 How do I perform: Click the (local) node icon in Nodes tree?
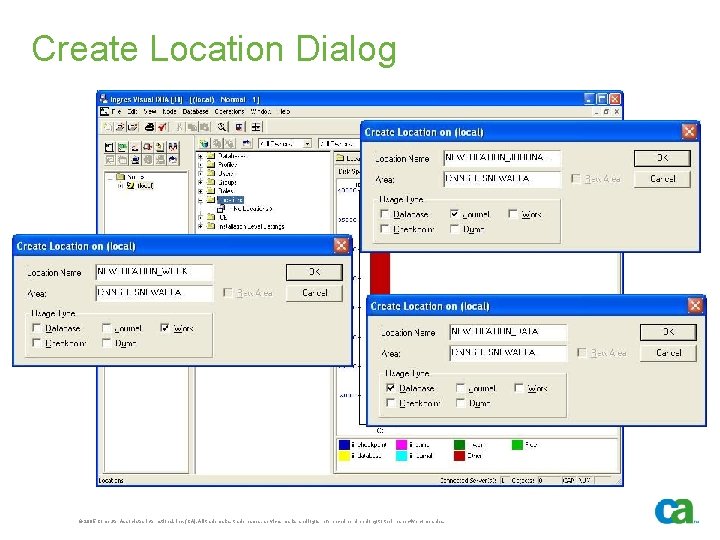click(130, 186)
